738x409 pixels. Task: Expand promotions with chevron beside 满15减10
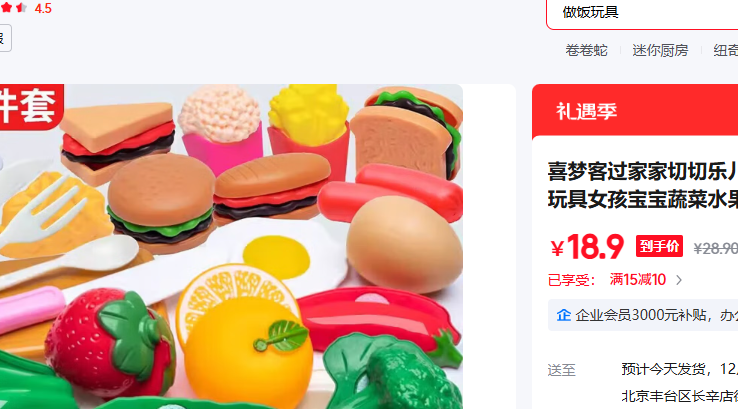[679, 280]
